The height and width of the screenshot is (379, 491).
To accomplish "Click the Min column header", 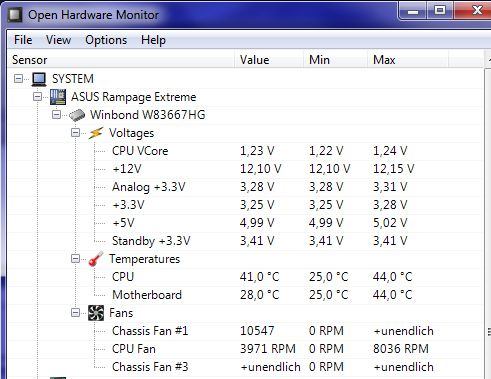I will [x=335, y=60].
